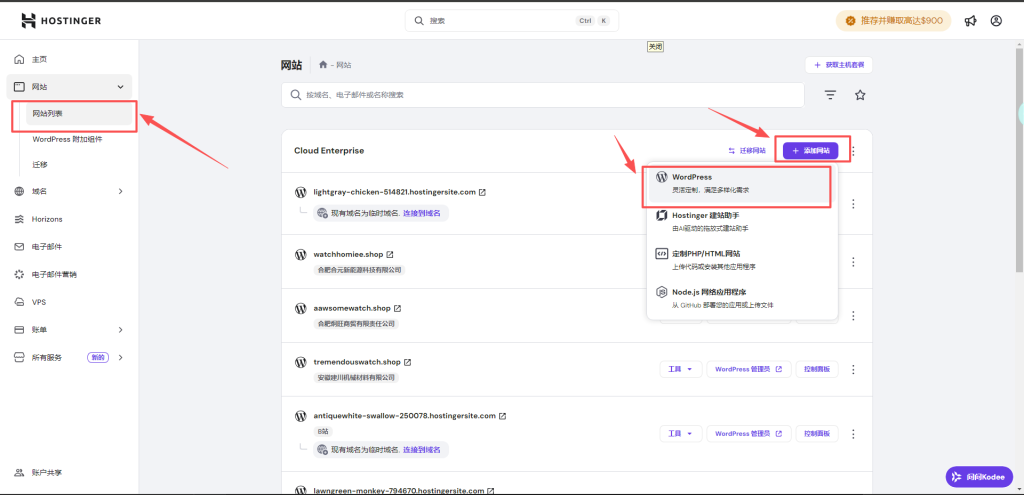Open 网站列表 in the sidebar
1024x495 pixels.
78,114
